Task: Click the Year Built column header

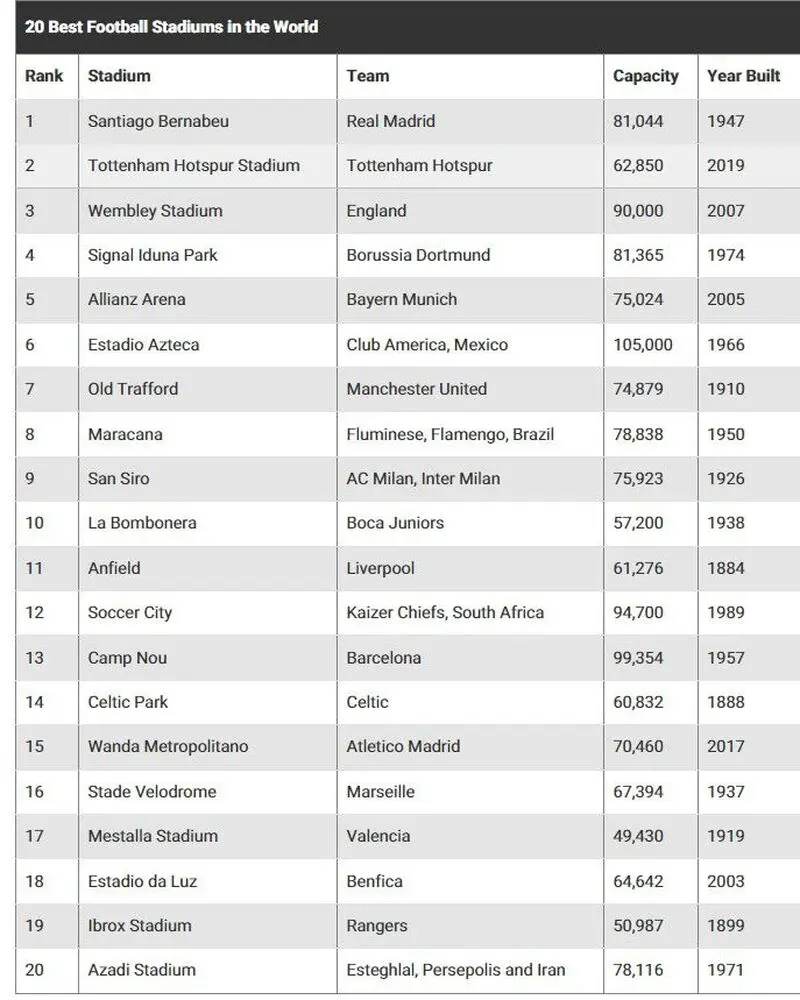Action: [x=743, y=76]
